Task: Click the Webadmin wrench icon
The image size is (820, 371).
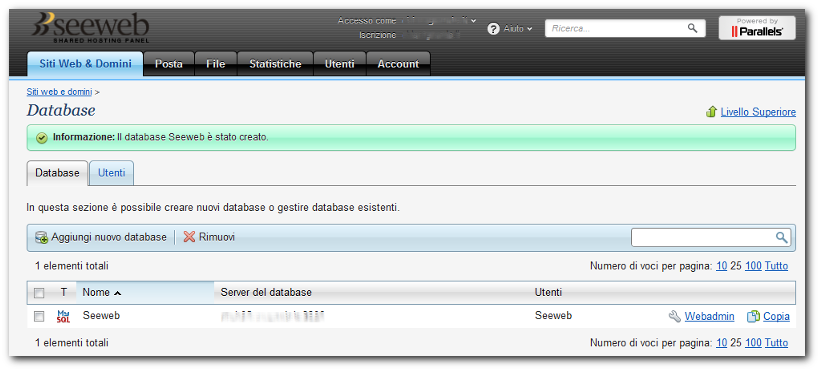Action: point(675,316)
